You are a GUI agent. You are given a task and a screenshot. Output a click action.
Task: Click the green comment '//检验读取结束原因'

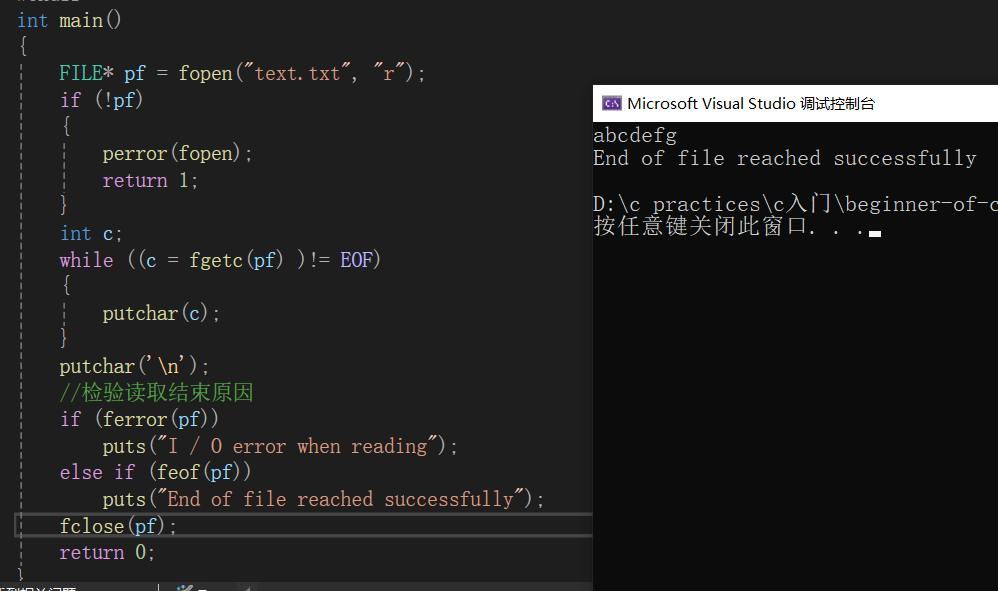coord(157,393)
